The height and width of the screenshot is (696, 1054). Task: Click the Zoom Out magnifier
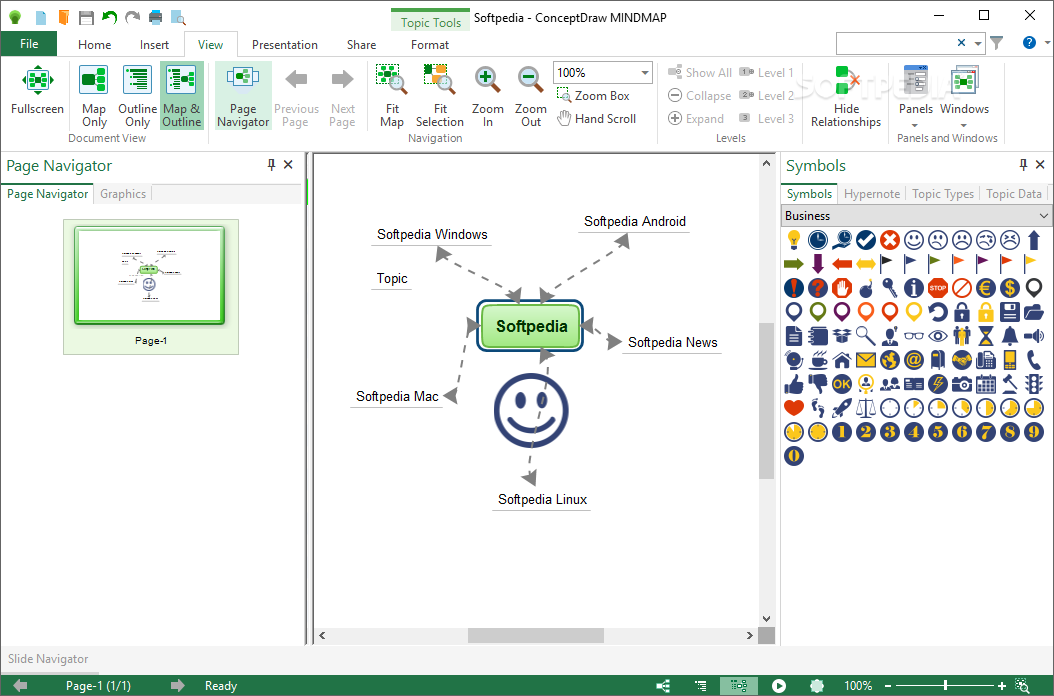coord(530,79)
